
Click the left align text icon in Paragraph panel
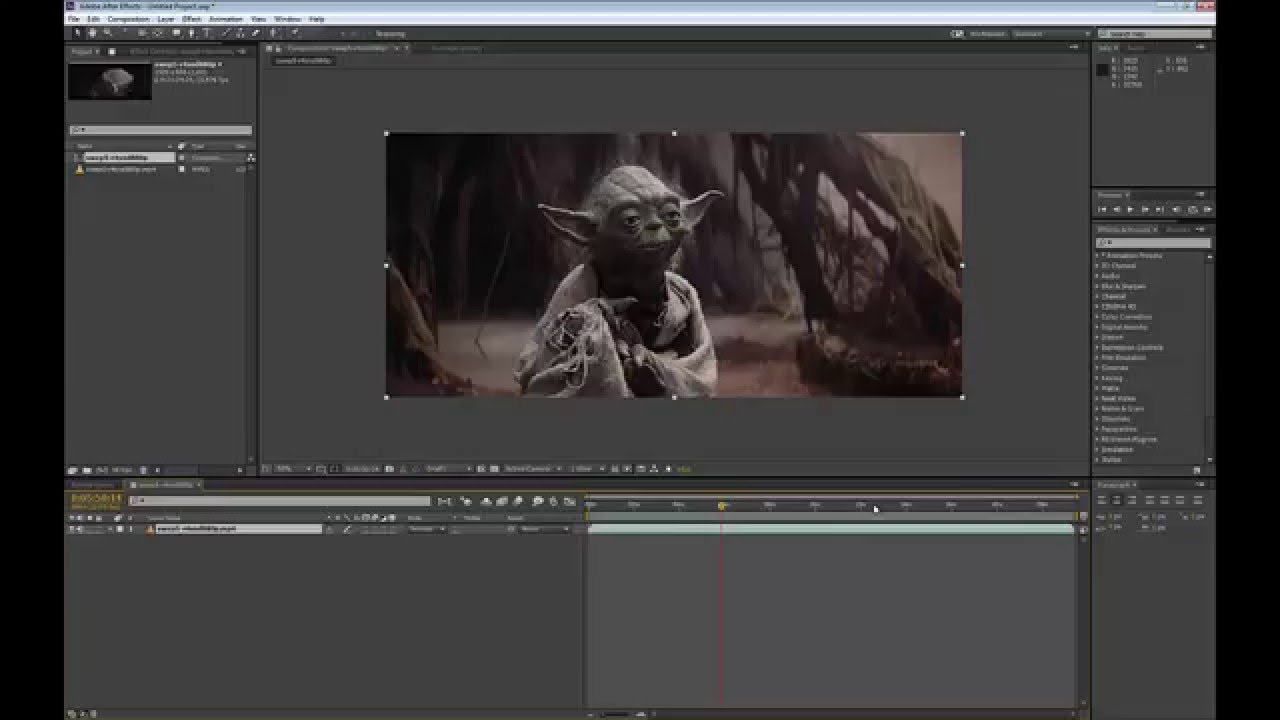pos(1103,500)
